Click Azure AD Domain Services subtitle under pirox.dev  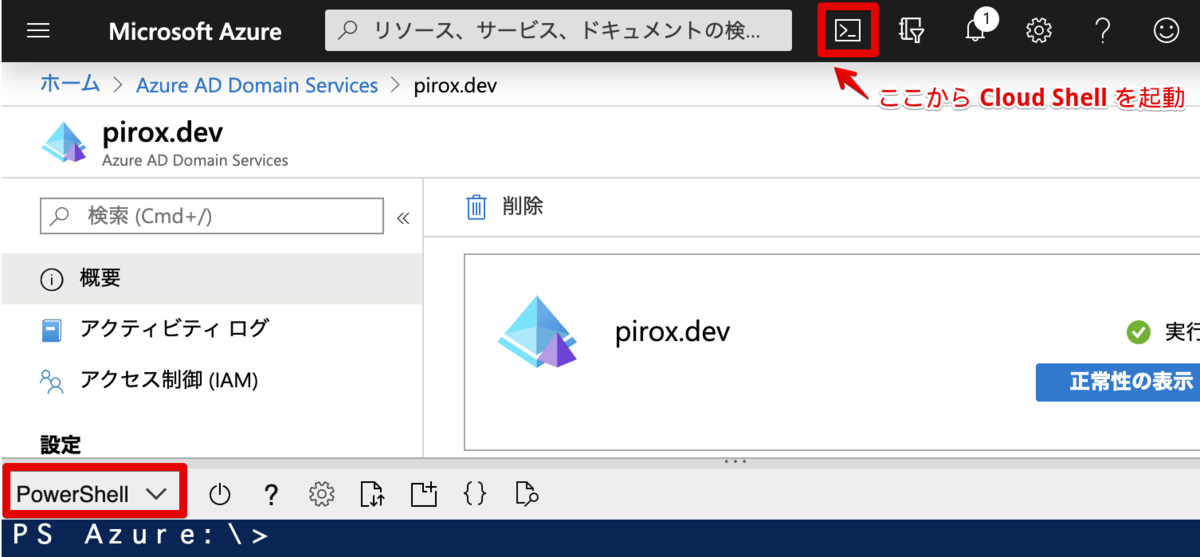point(195,160)
